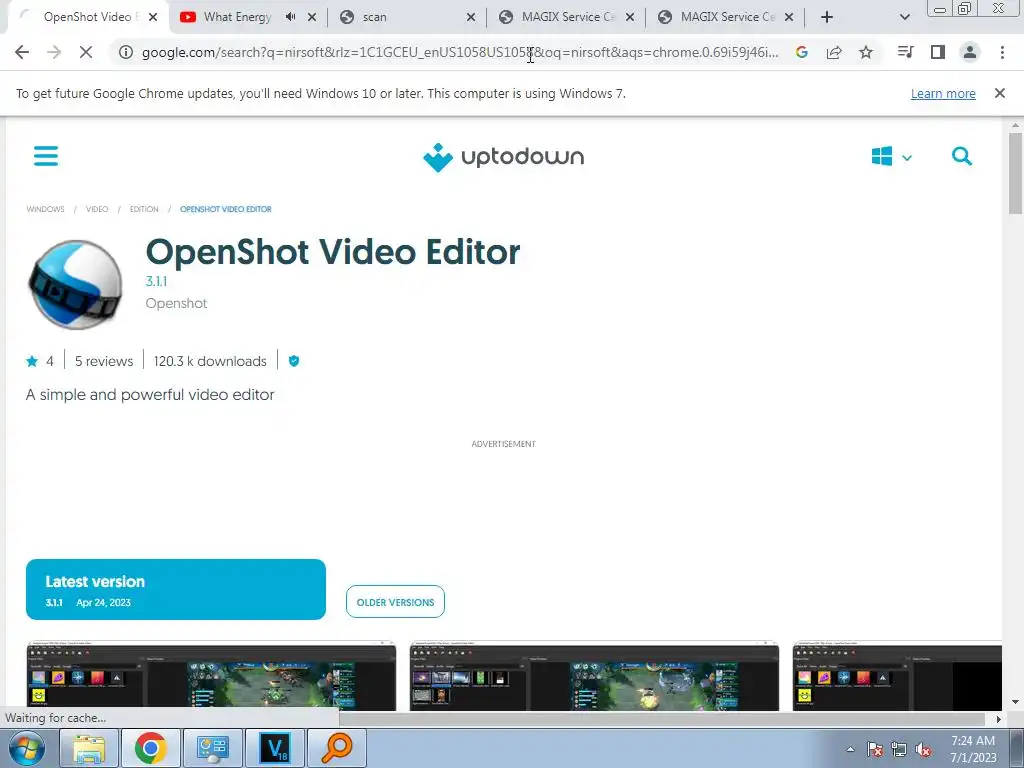The width and height of the screenshot is (1024, 768).
Task: Click the network tray icon
Action: (899, 749)
